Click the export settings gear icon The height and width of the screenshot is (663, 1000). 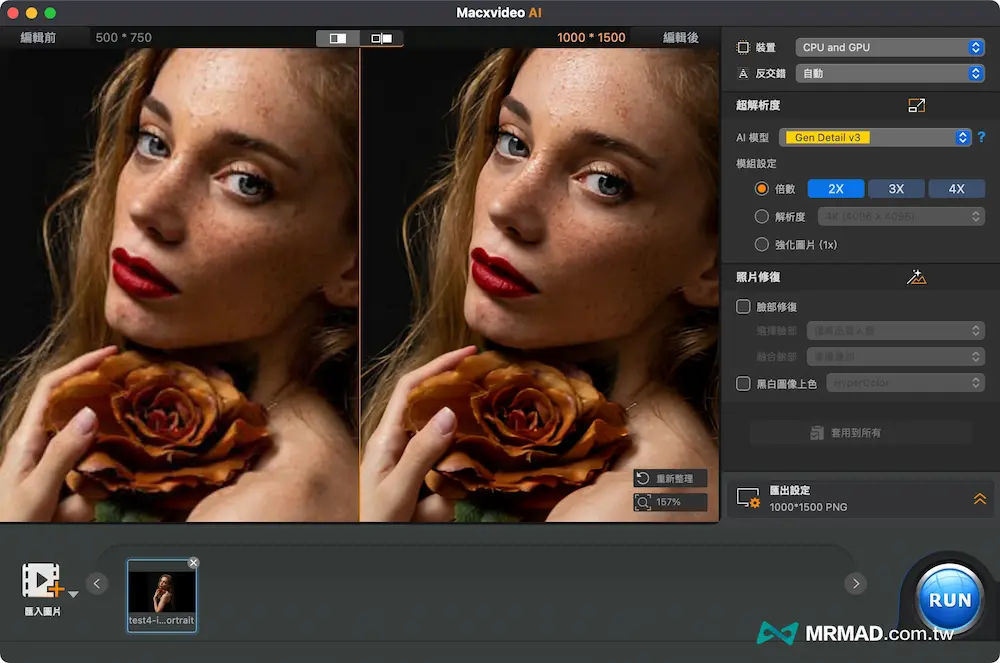pyautogui.click(x=747, y=498)
